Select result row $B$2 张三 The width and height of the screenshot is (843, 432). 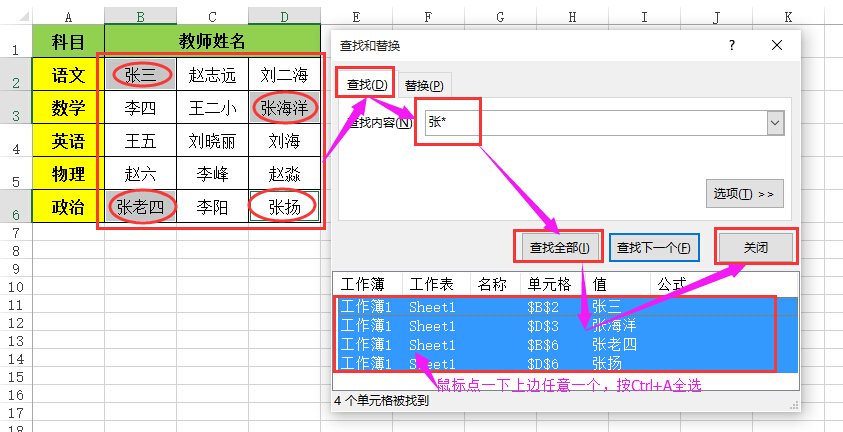click(x=566, y=307)
